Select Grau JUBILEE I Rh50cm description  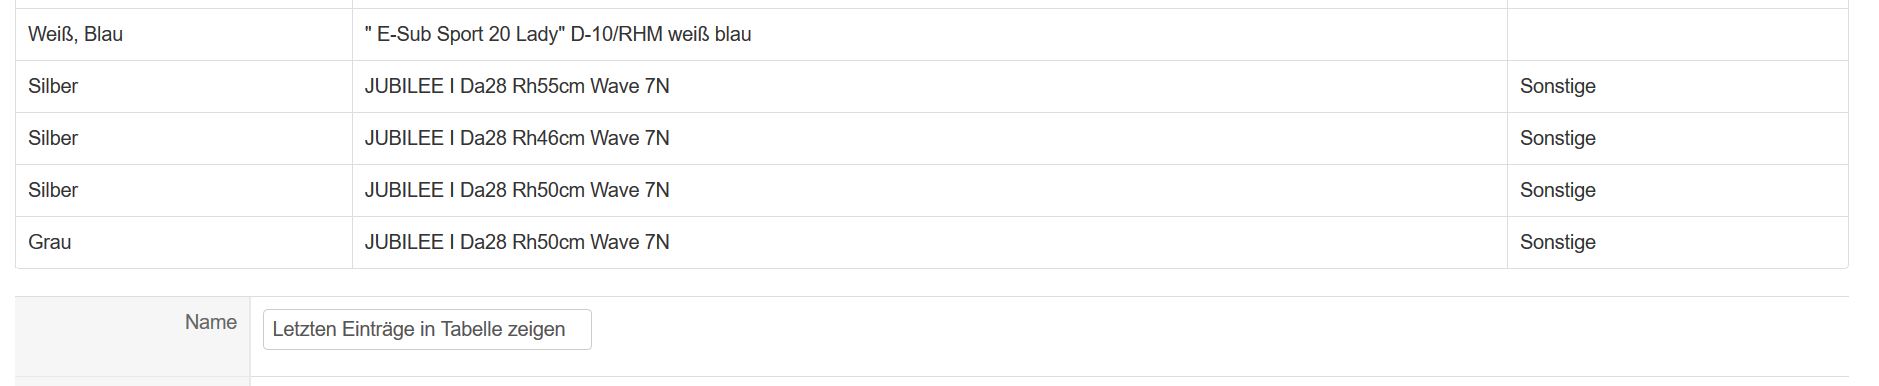coord(517,242)
